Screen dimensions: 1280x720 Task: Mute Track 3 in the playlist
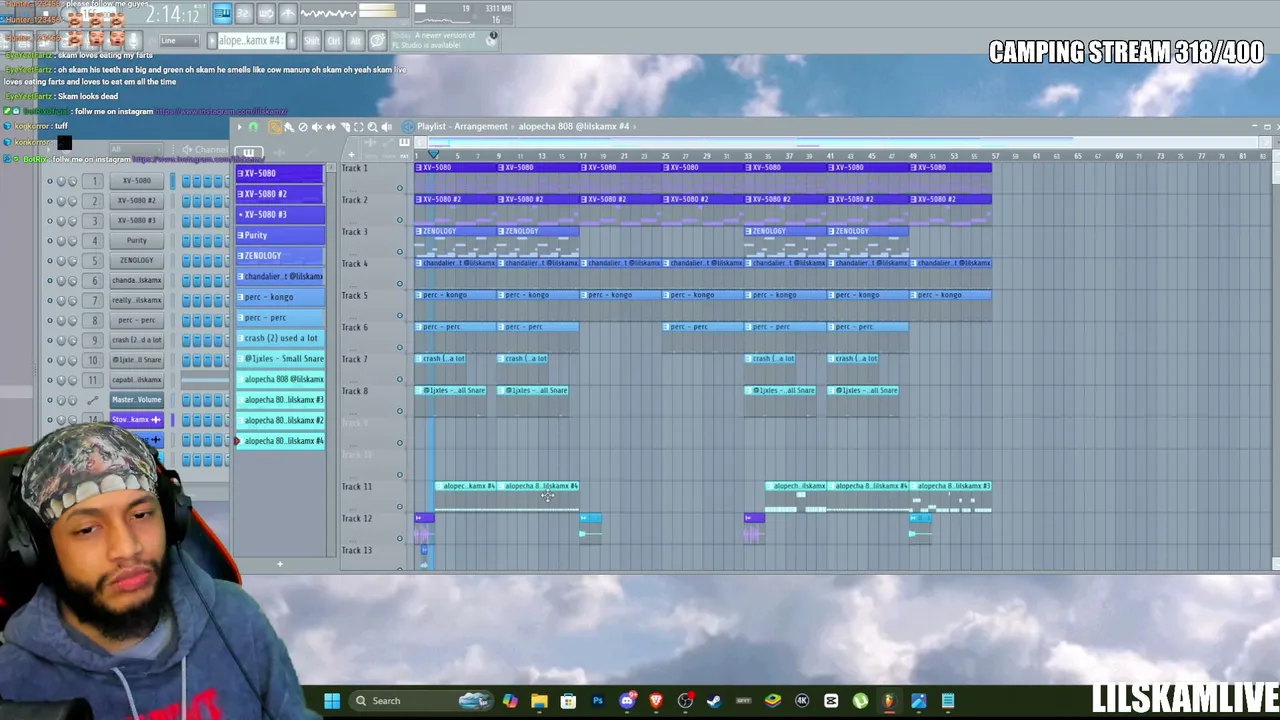(x=400, y=252)
